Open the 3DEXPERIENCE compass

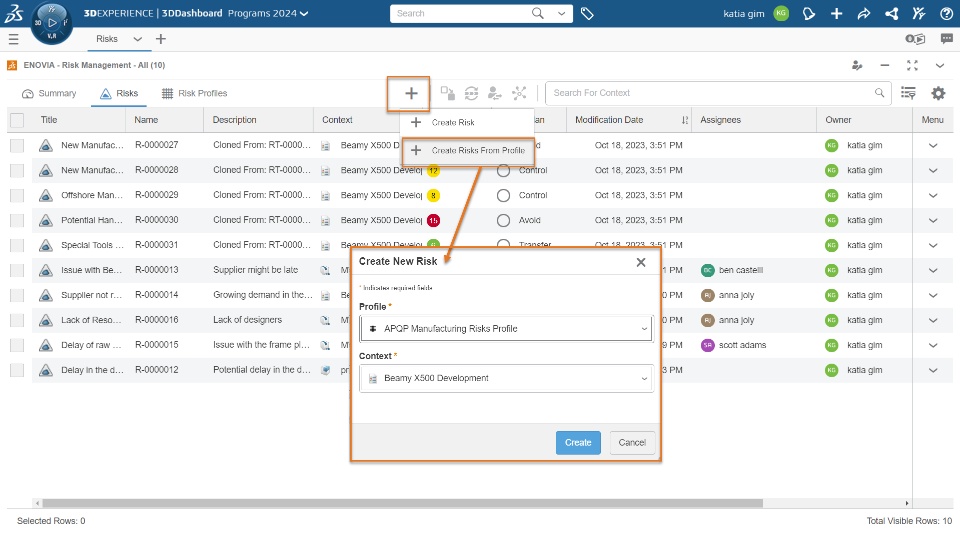(52, 23)
